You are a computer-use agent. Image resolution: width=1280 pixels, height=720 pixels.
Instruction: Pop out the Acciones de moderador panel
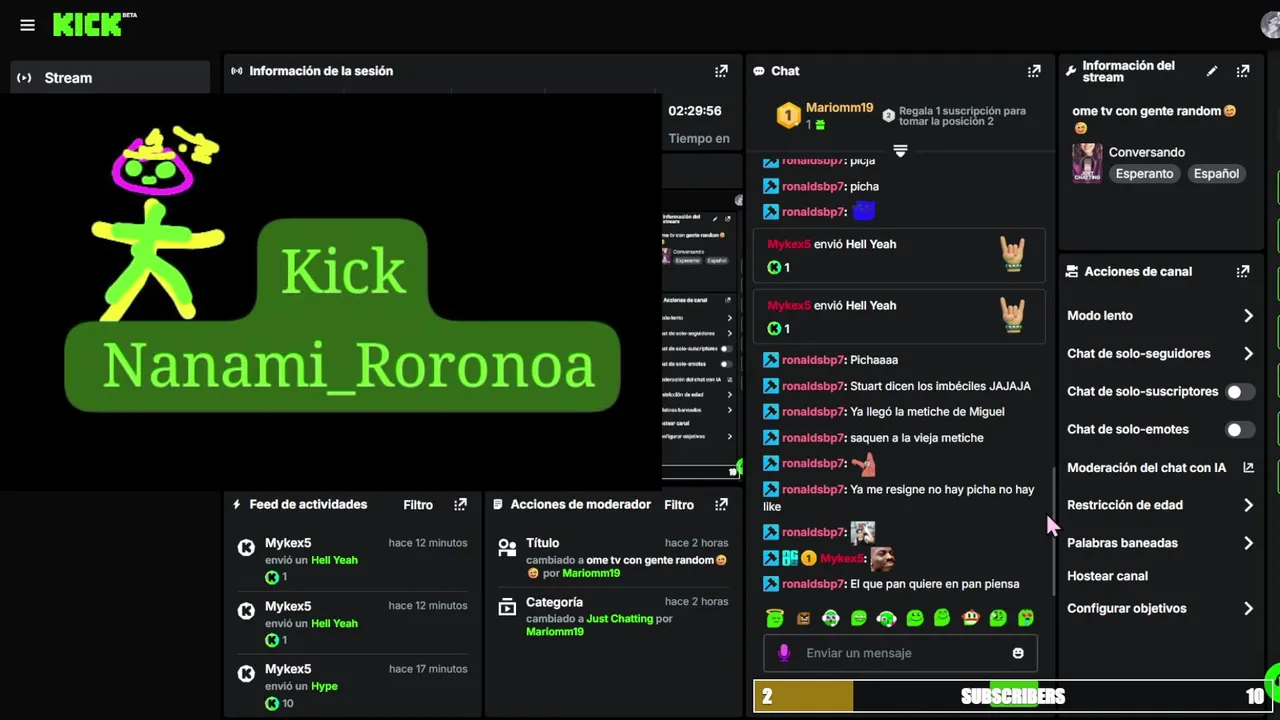[721, 505]
